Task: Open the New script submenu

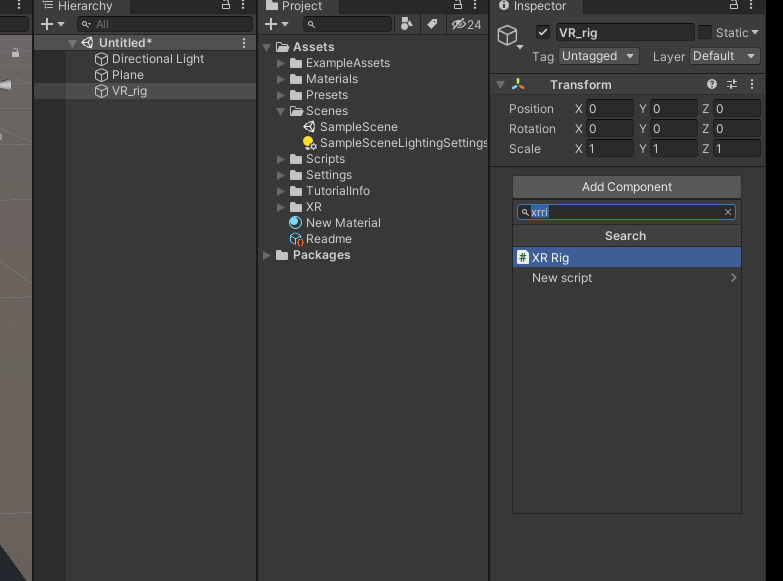Action: (627, 278)
